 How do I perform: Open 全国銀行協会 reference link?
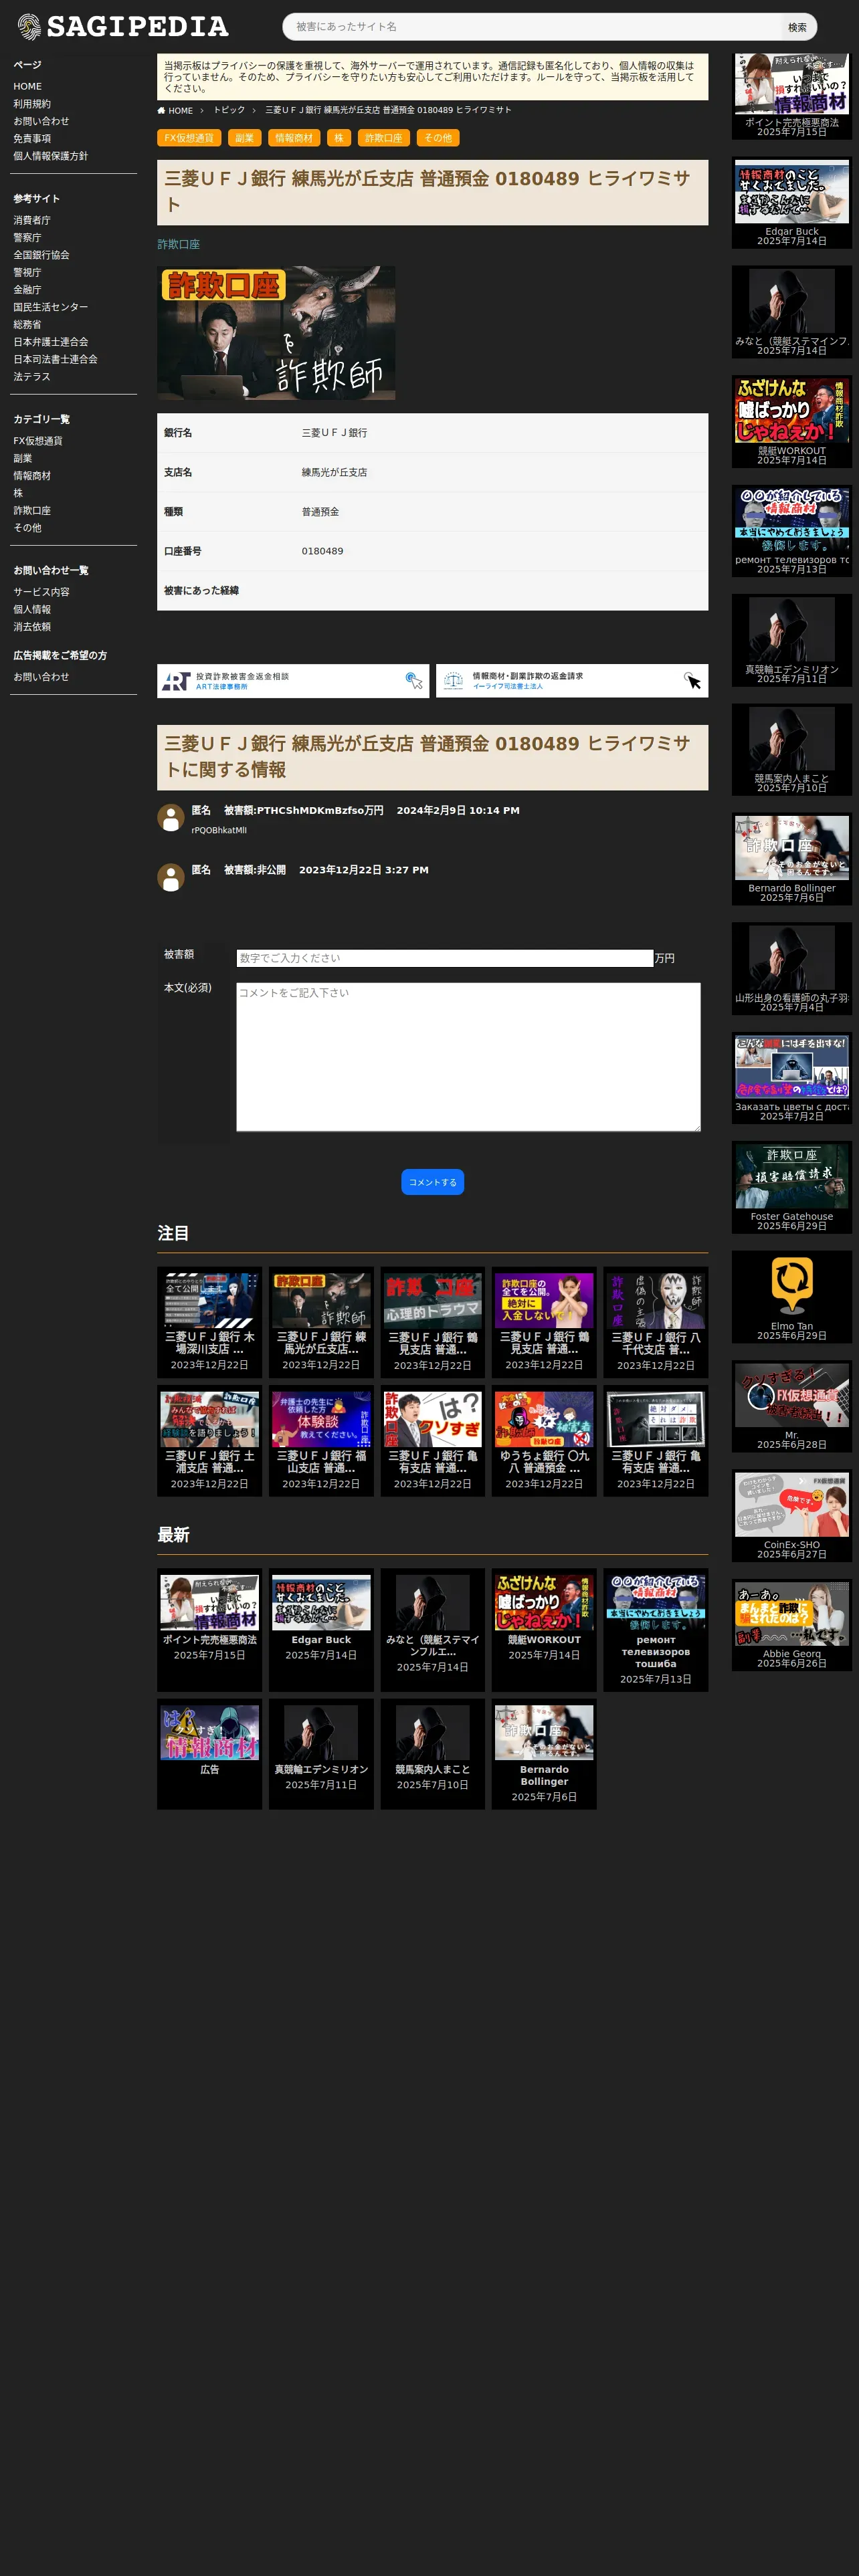(x=41, y=255)
